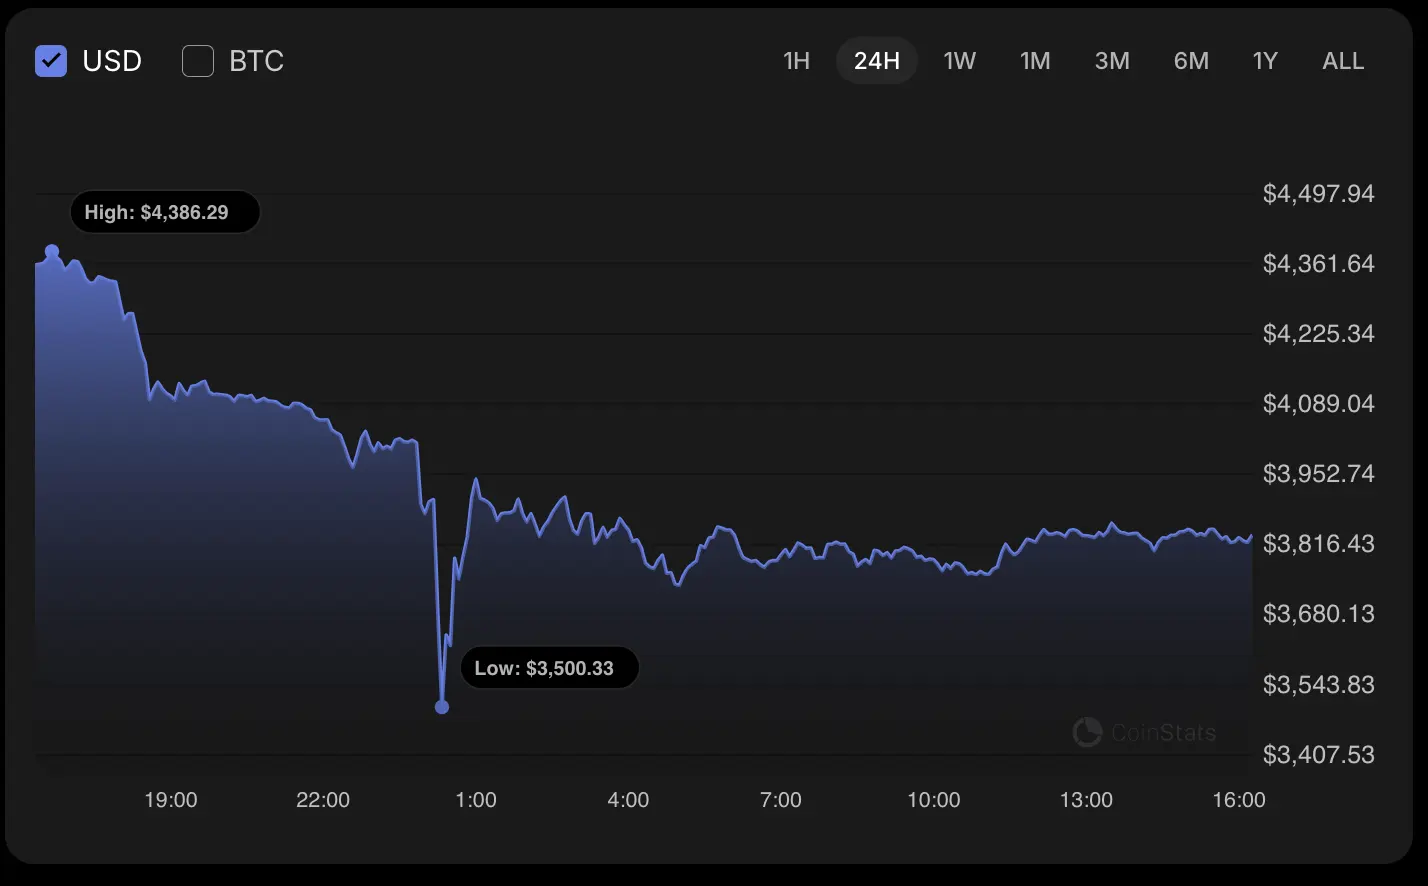Click the high price point marker
This screenshot has width=1428, height=886.
(x=52, y=252)
